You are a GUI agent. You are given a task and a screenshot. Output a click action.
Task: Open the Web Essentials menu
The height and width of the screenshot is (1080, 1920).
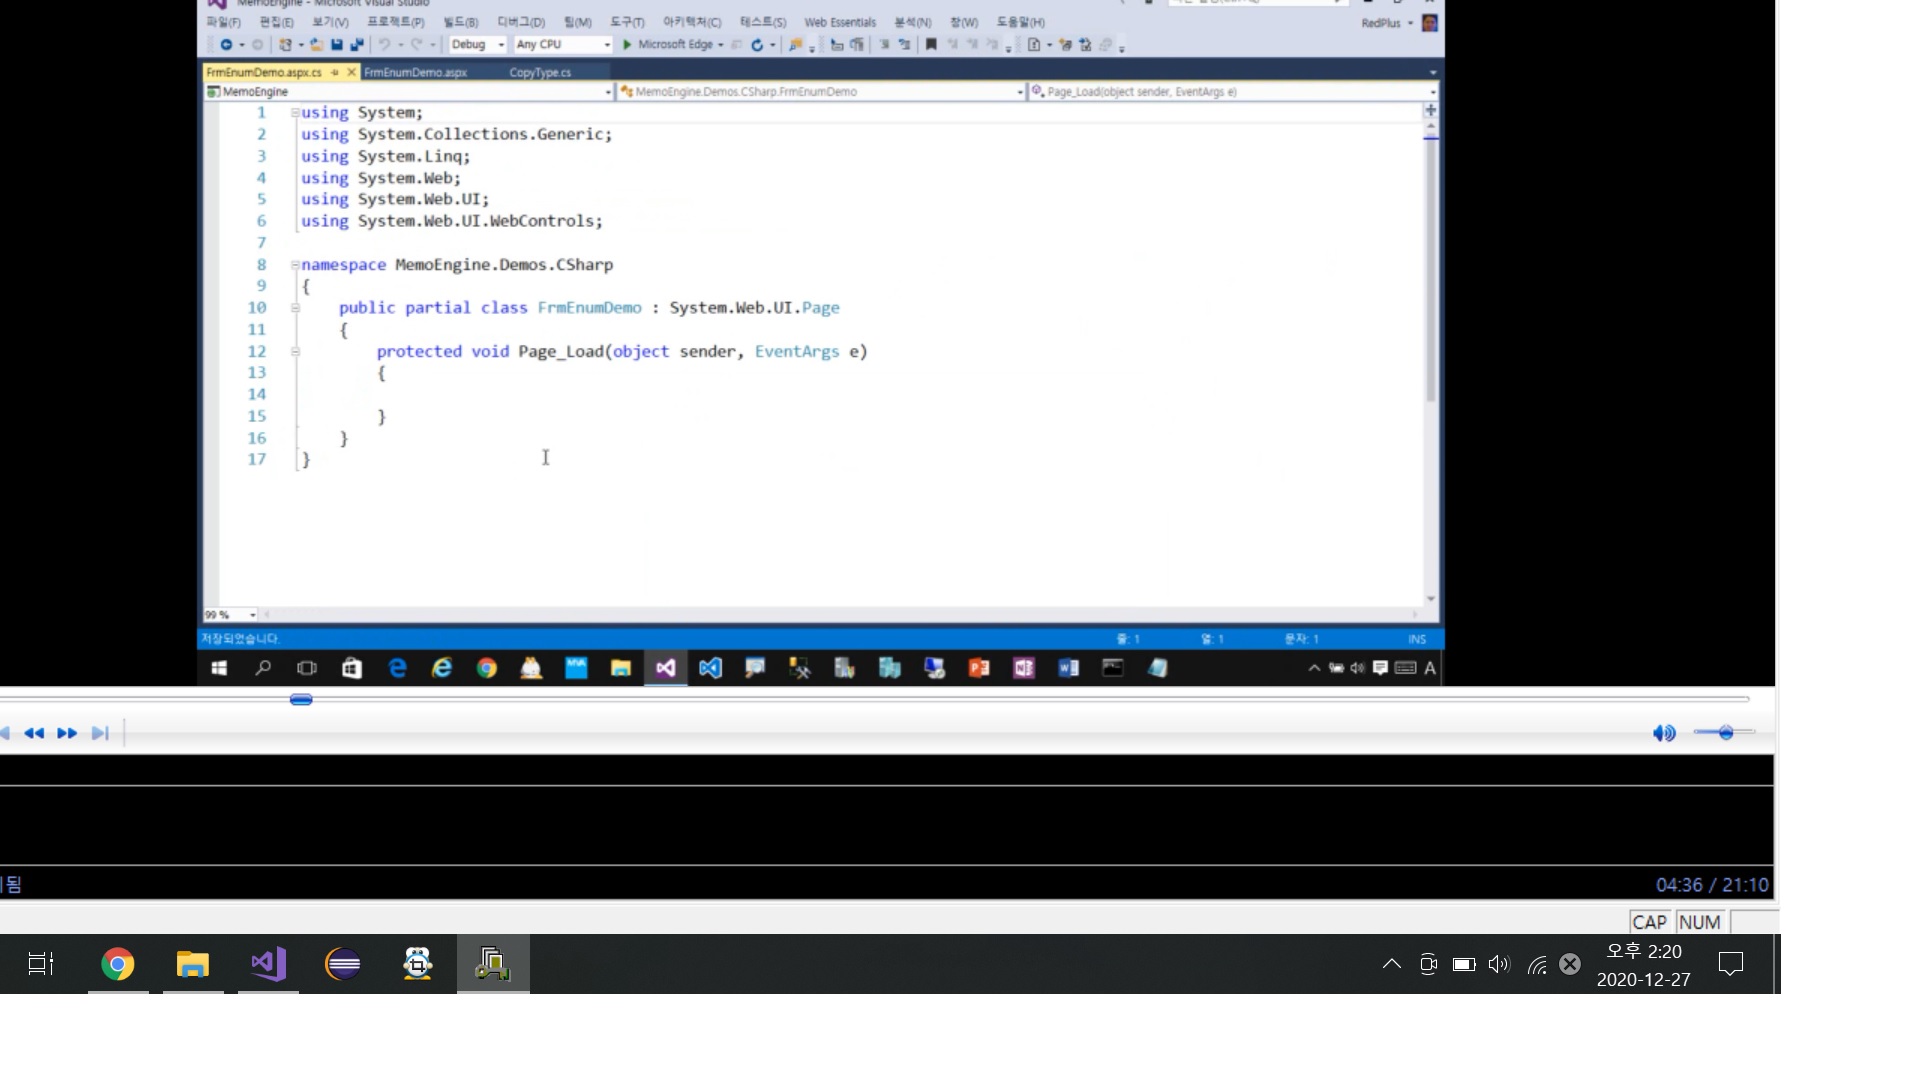[840, 22]
